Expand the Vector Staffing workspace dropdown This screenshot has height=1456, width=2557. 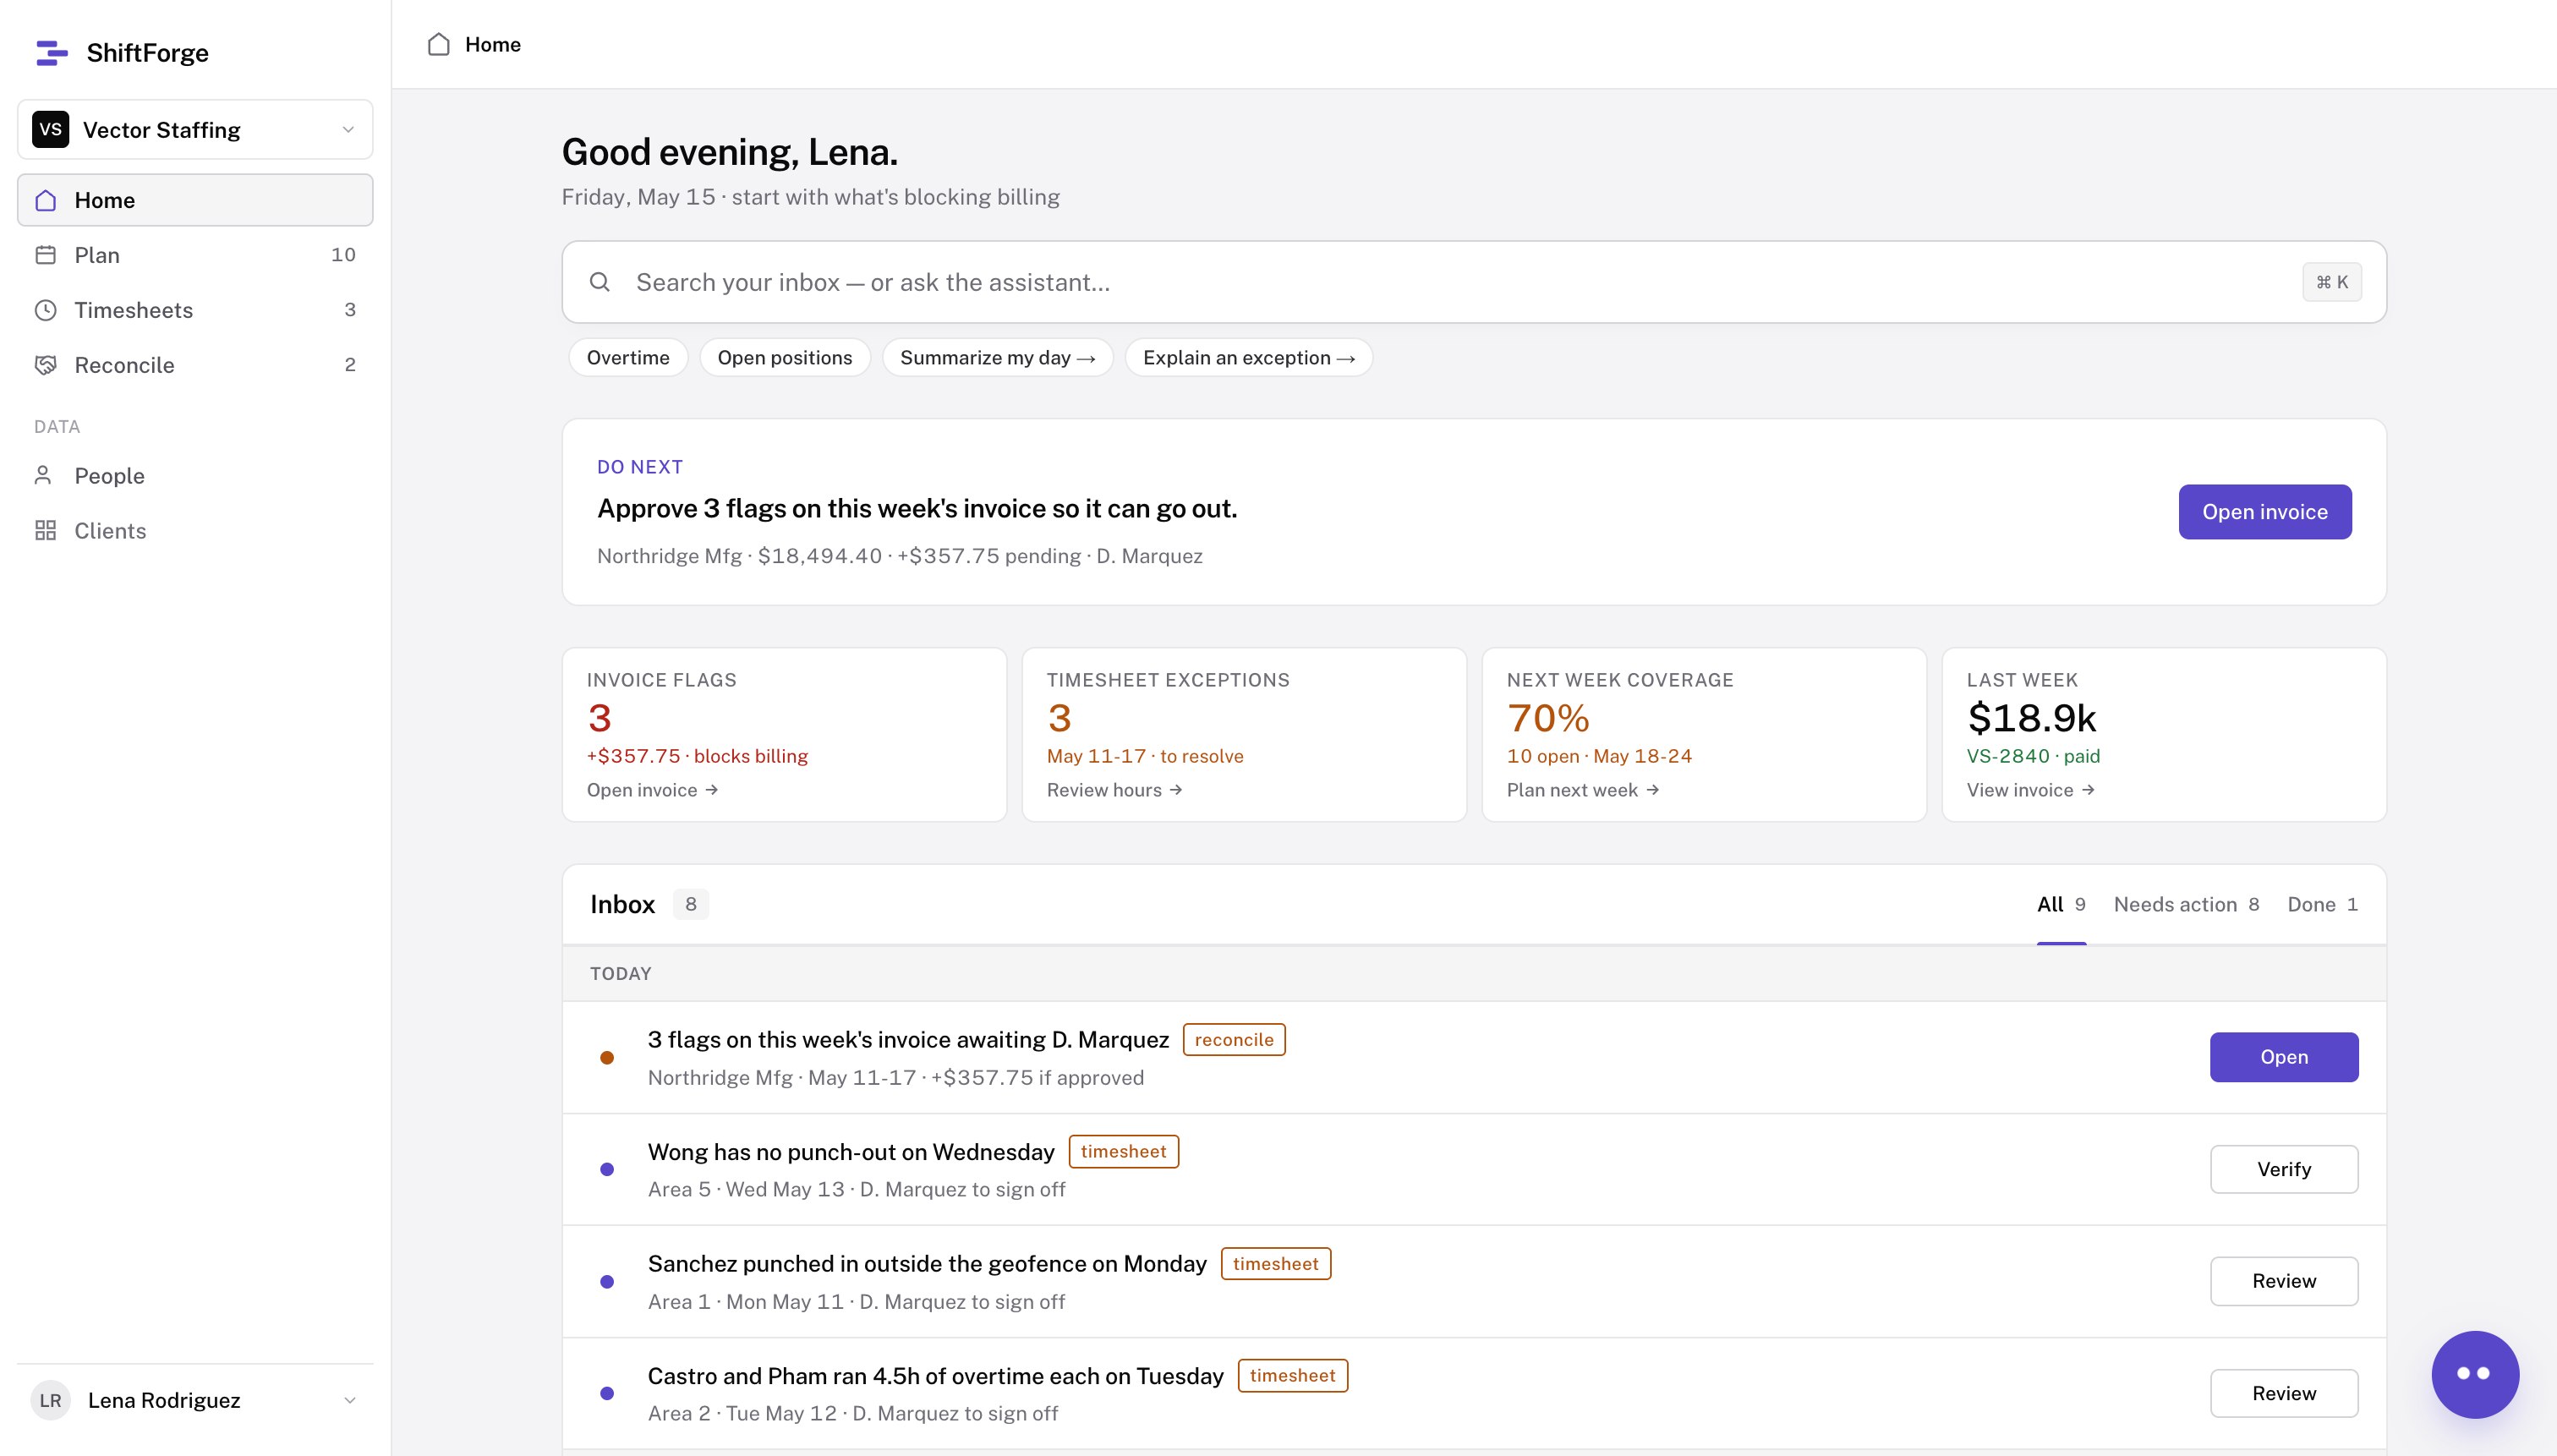[x=195, y=129]
